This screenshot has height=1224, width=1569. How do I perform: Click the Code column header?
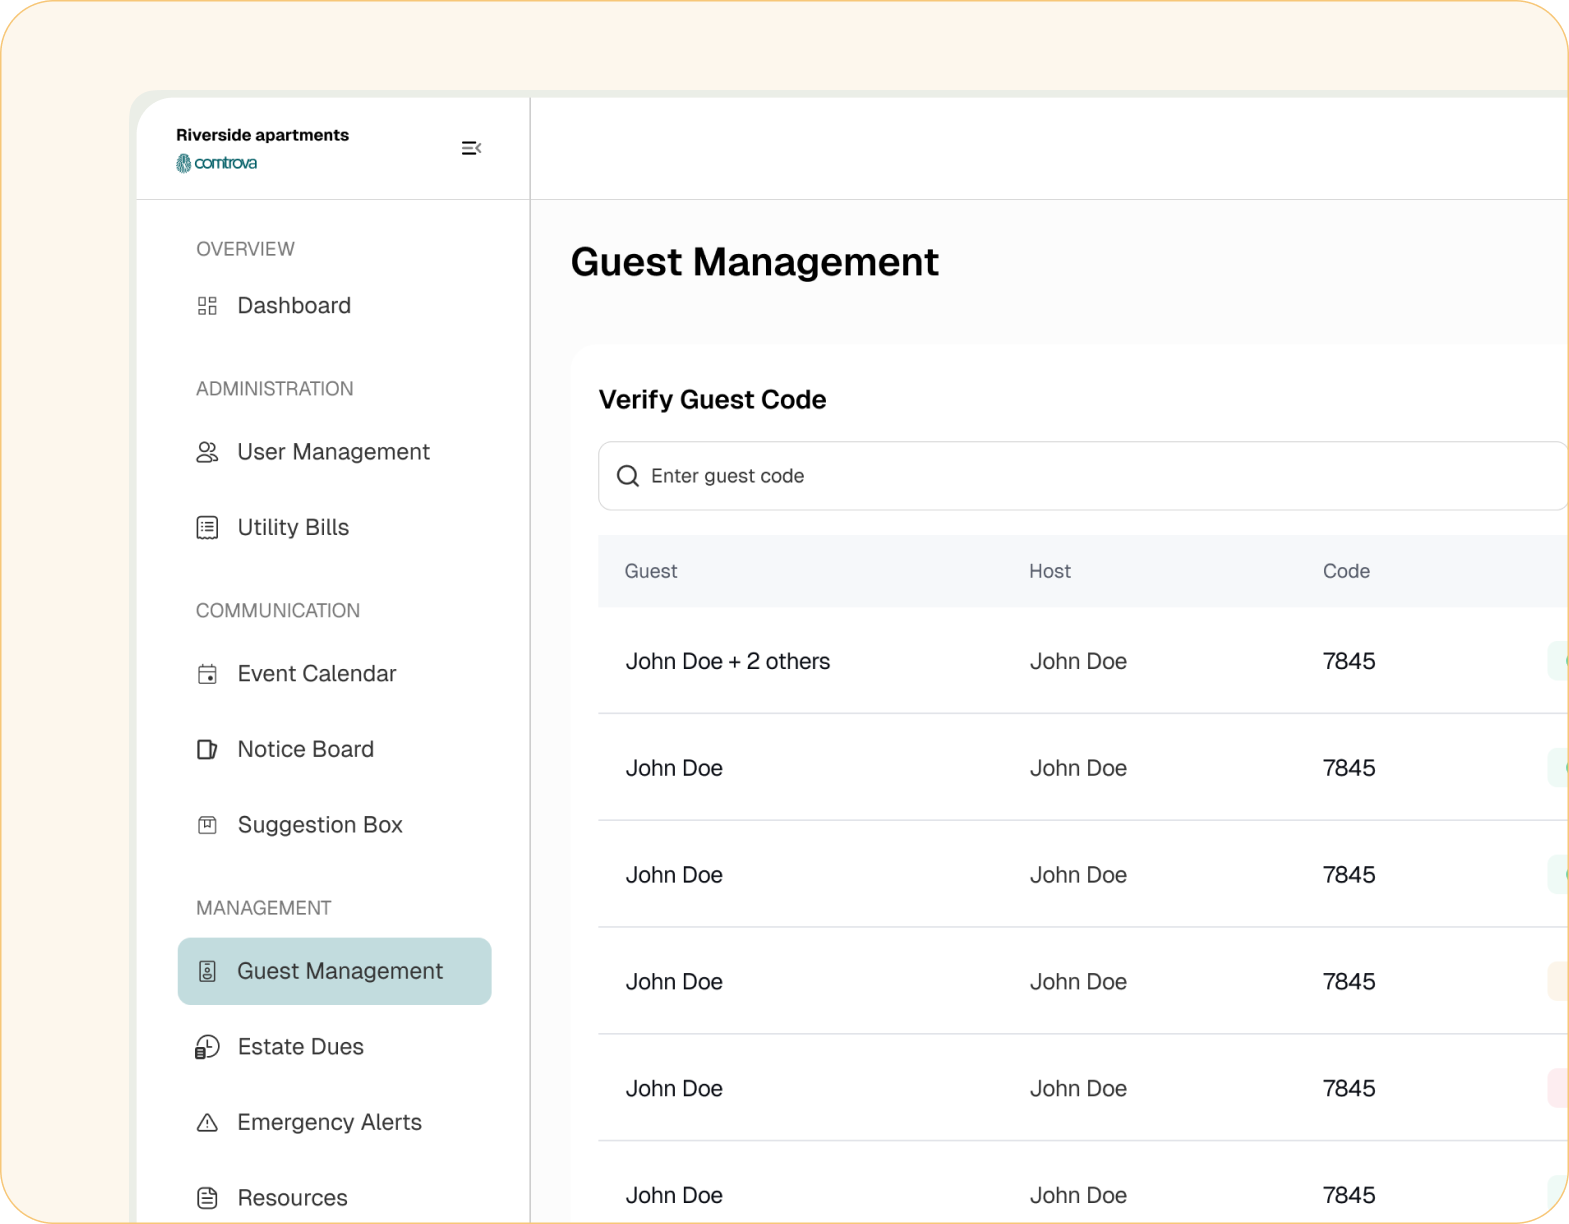tap(1346, 571)
